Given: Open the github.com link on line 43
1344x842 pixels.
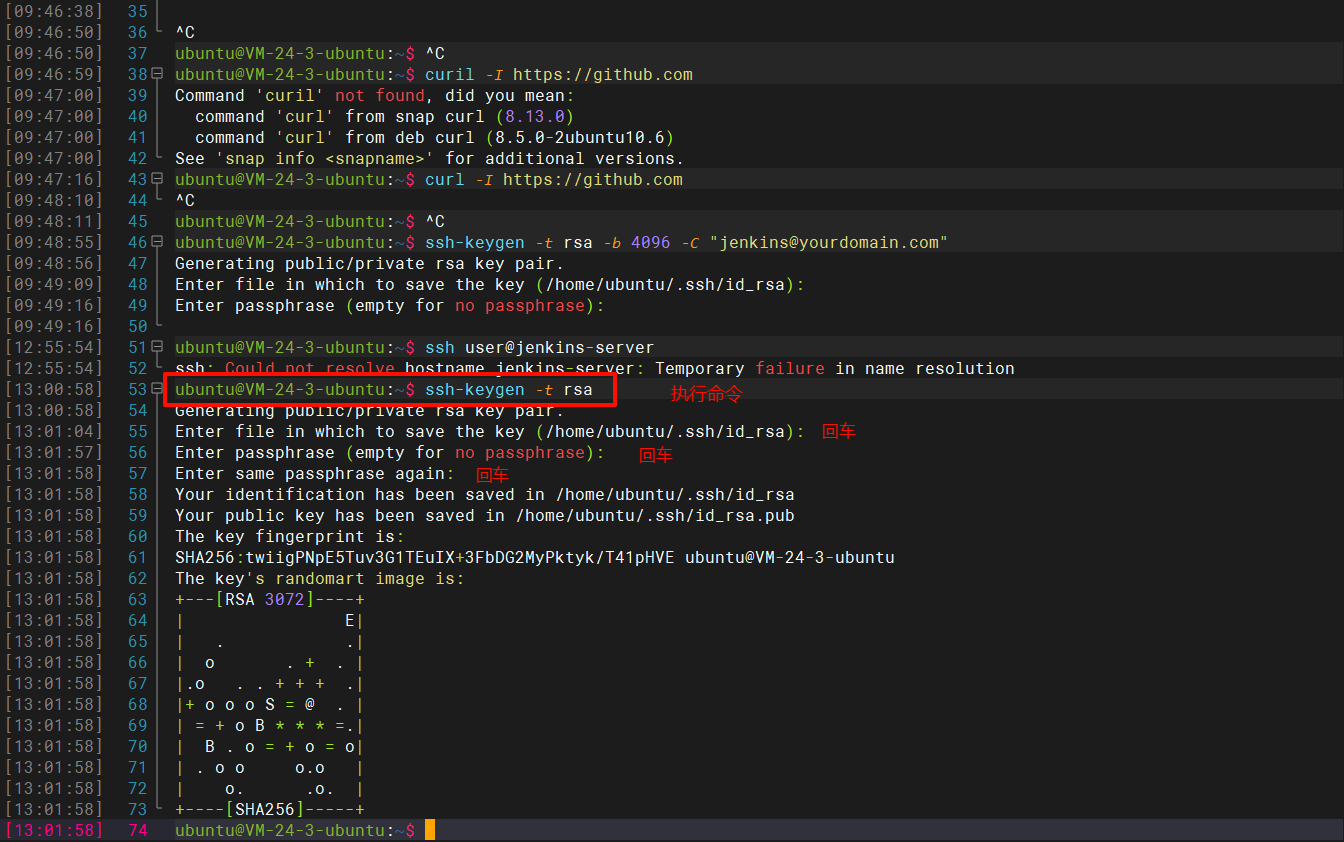Looking at the screenshot, I should click(x=592, y=179).
